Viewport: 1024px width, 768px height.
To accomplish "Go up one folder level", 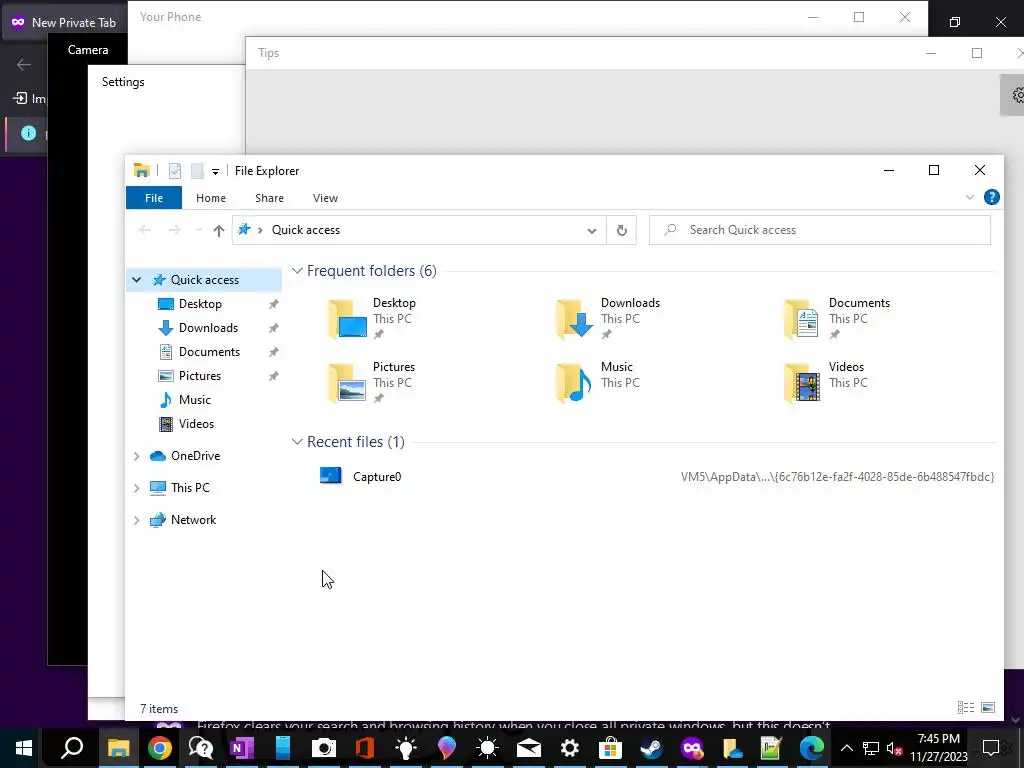I will (x=219, y=230).
